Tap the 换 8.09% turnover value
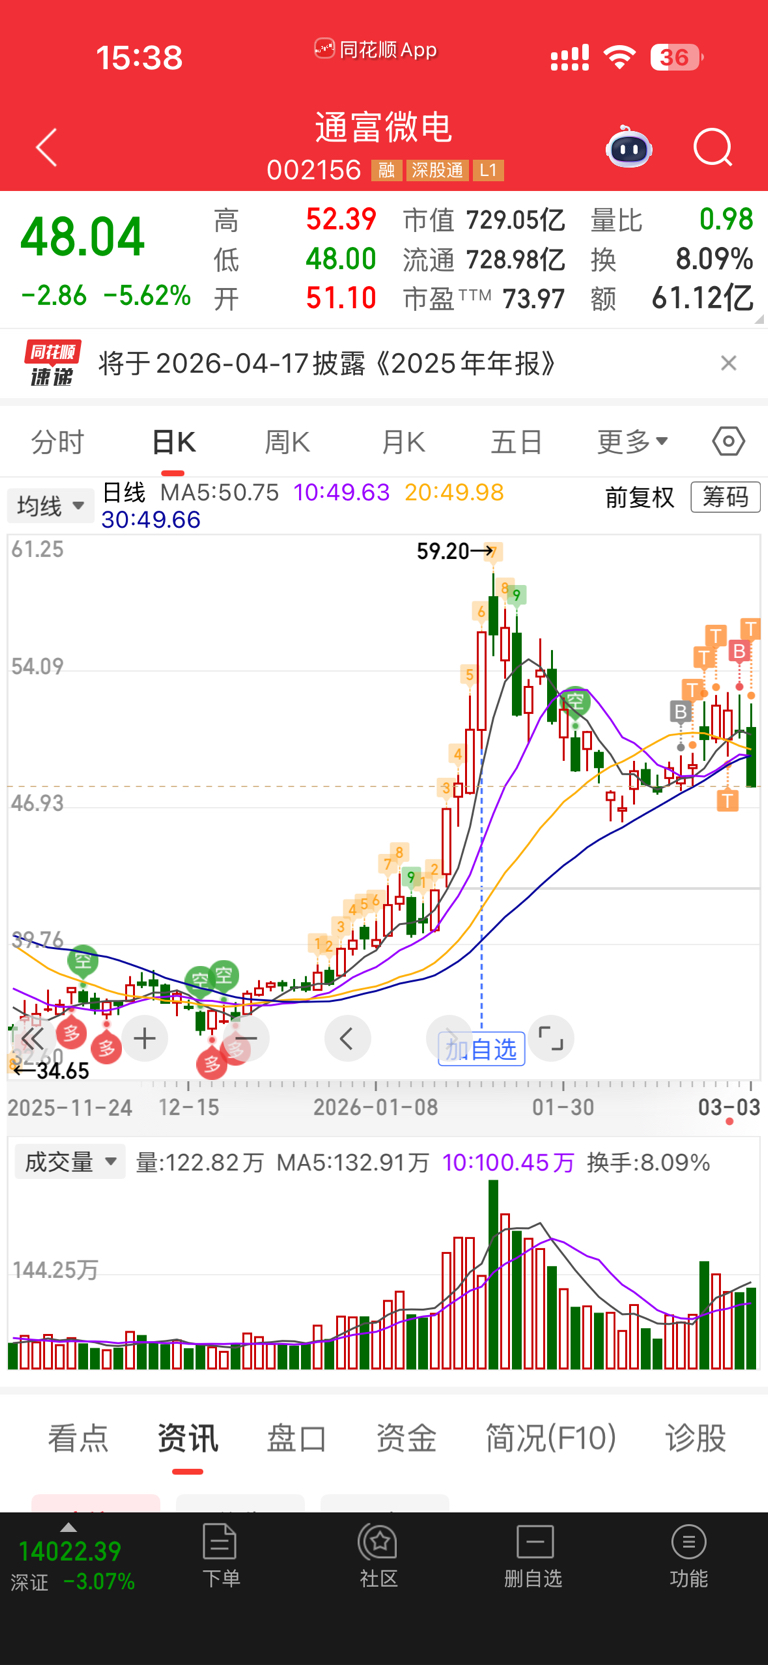 pos(714,259)
